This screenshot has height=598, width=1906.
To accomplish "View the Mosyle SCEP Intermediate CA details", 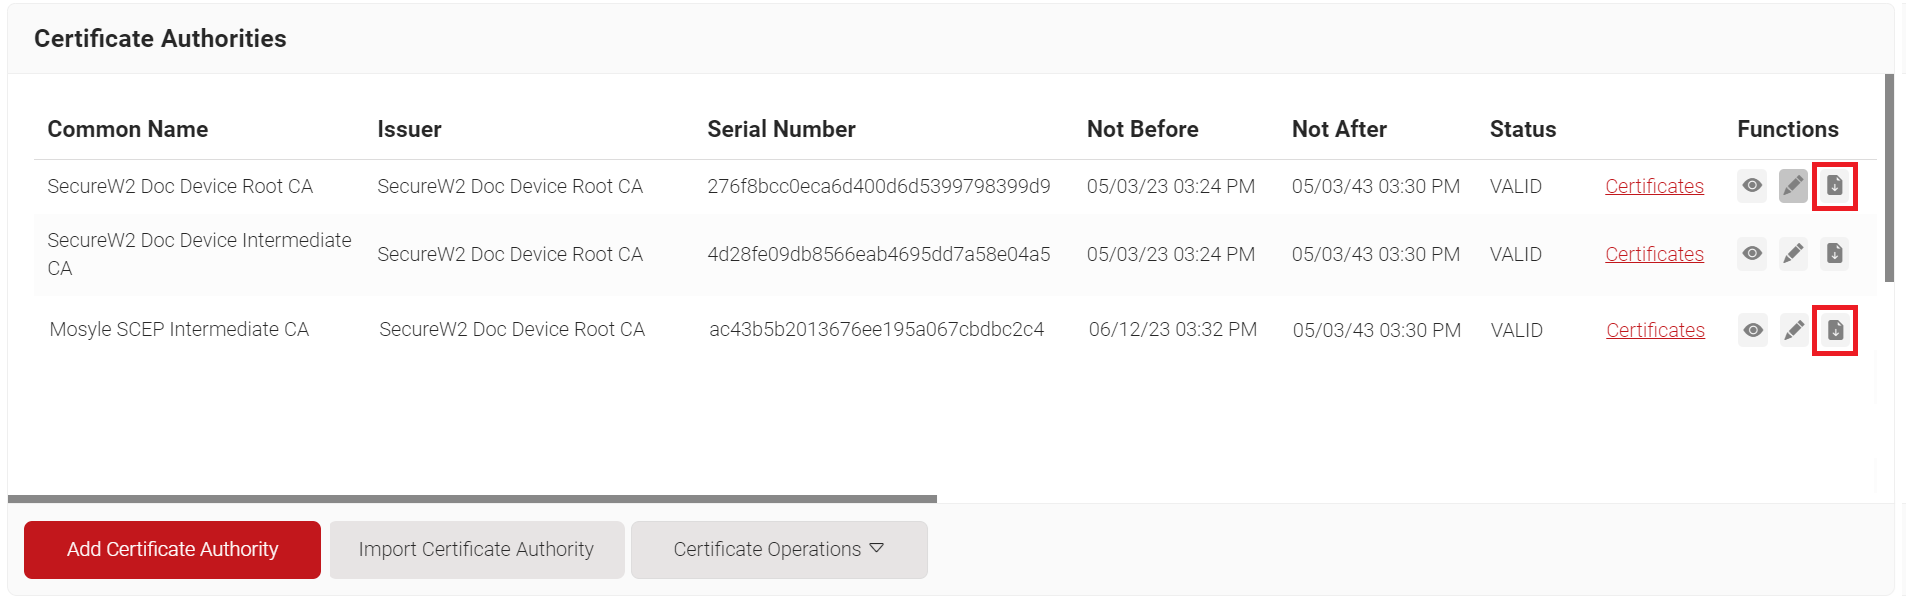I will tap(1753, 330).
